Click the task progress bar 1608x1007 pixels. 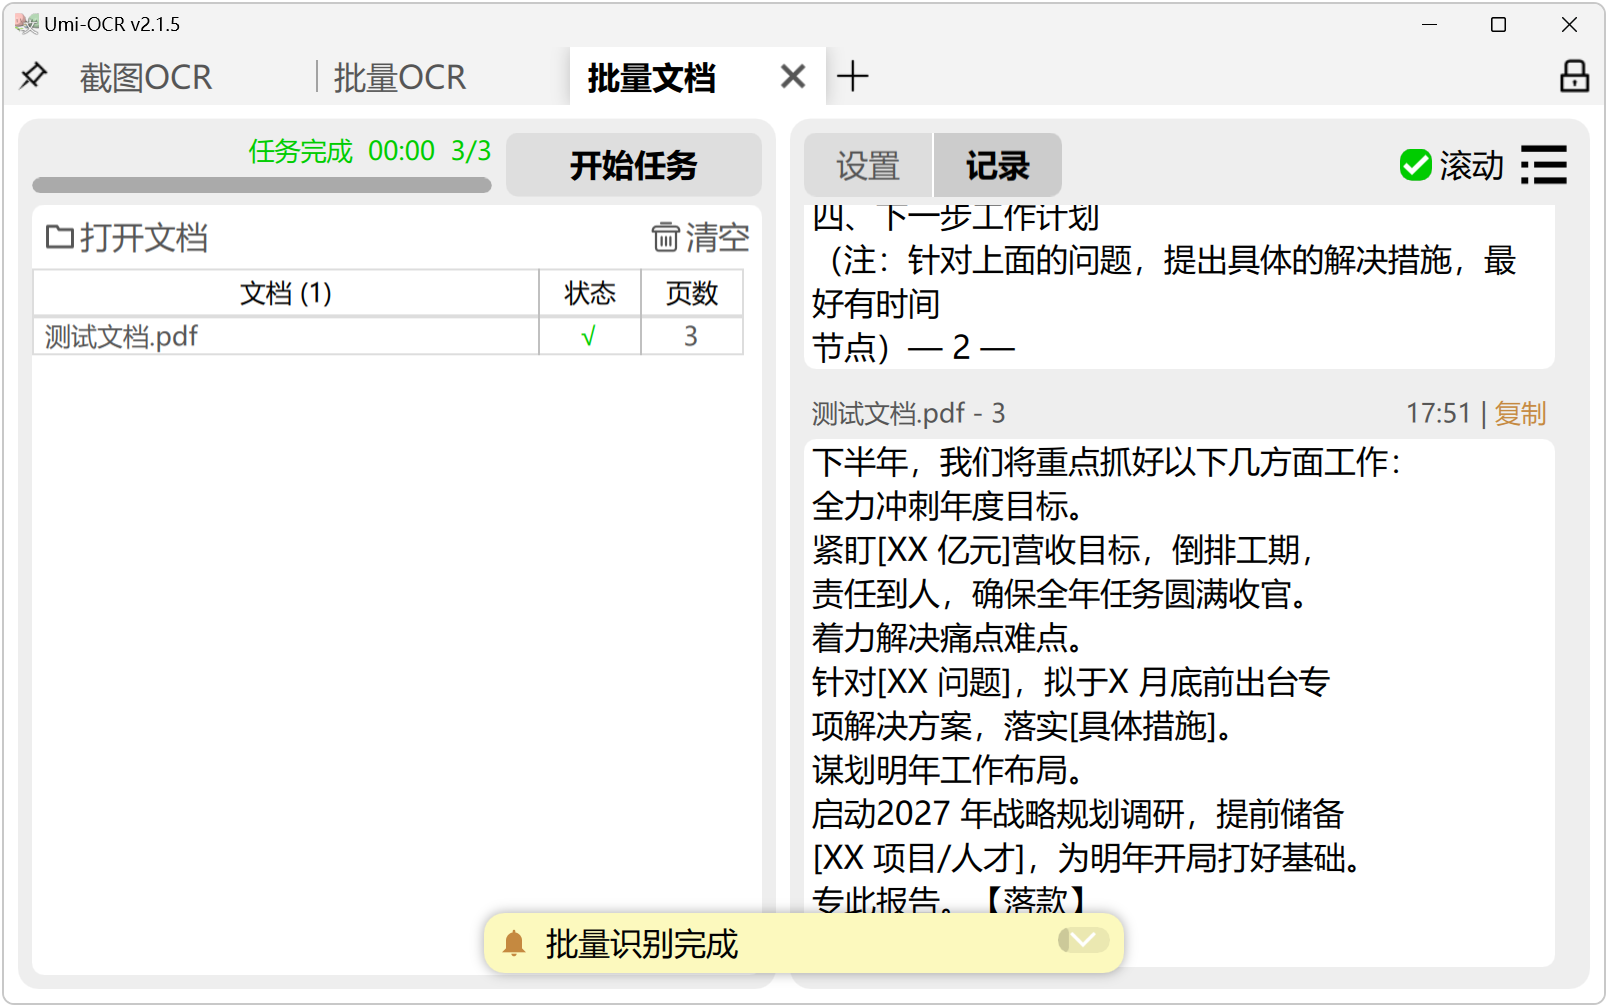point(262,185)
